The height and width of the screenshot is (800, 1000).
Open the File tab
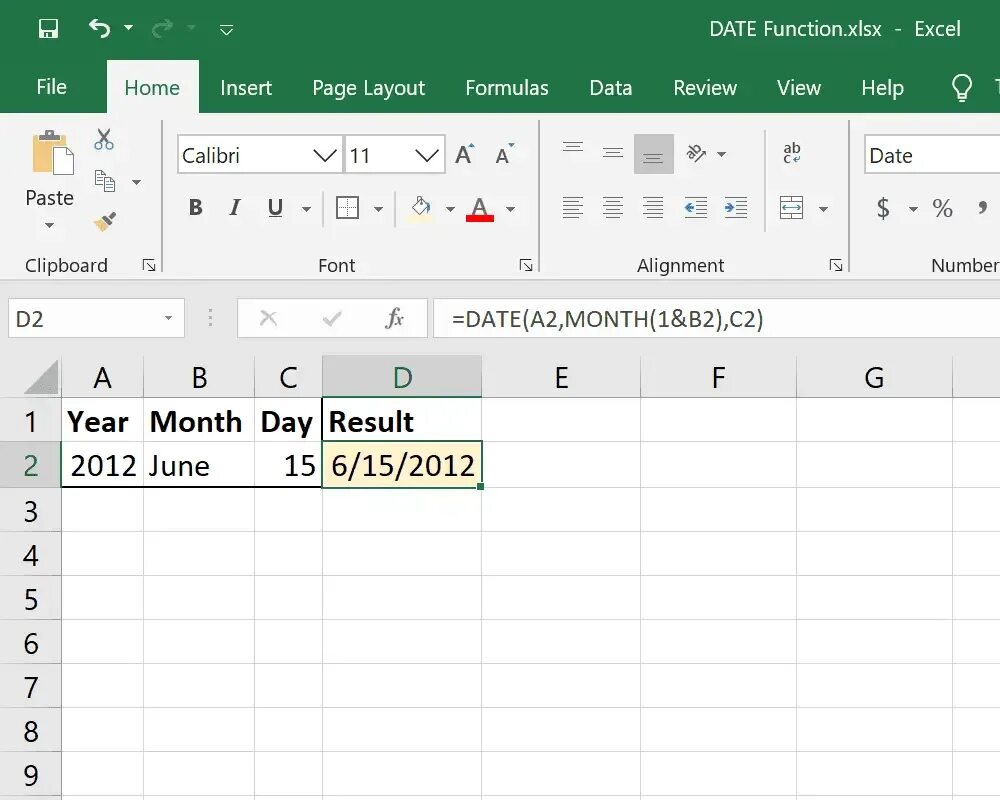(x=52, y=87)
